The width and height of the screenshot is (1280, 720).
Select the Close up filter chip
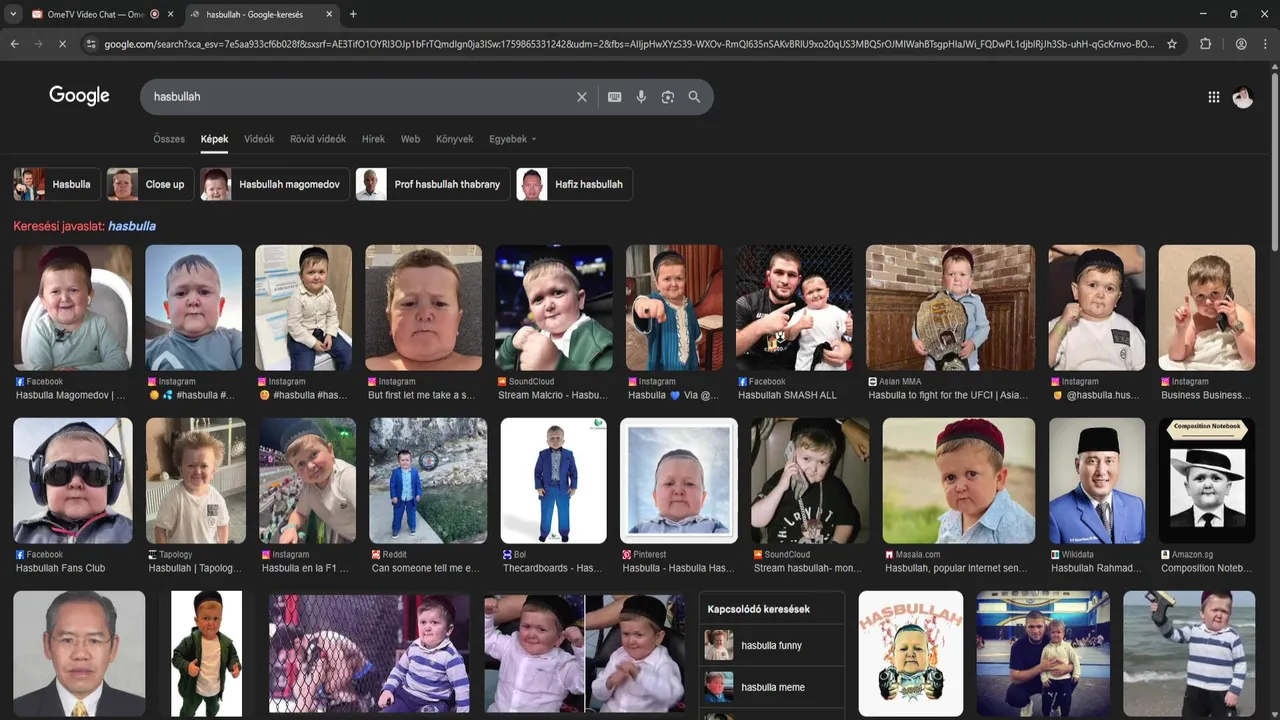150,184
